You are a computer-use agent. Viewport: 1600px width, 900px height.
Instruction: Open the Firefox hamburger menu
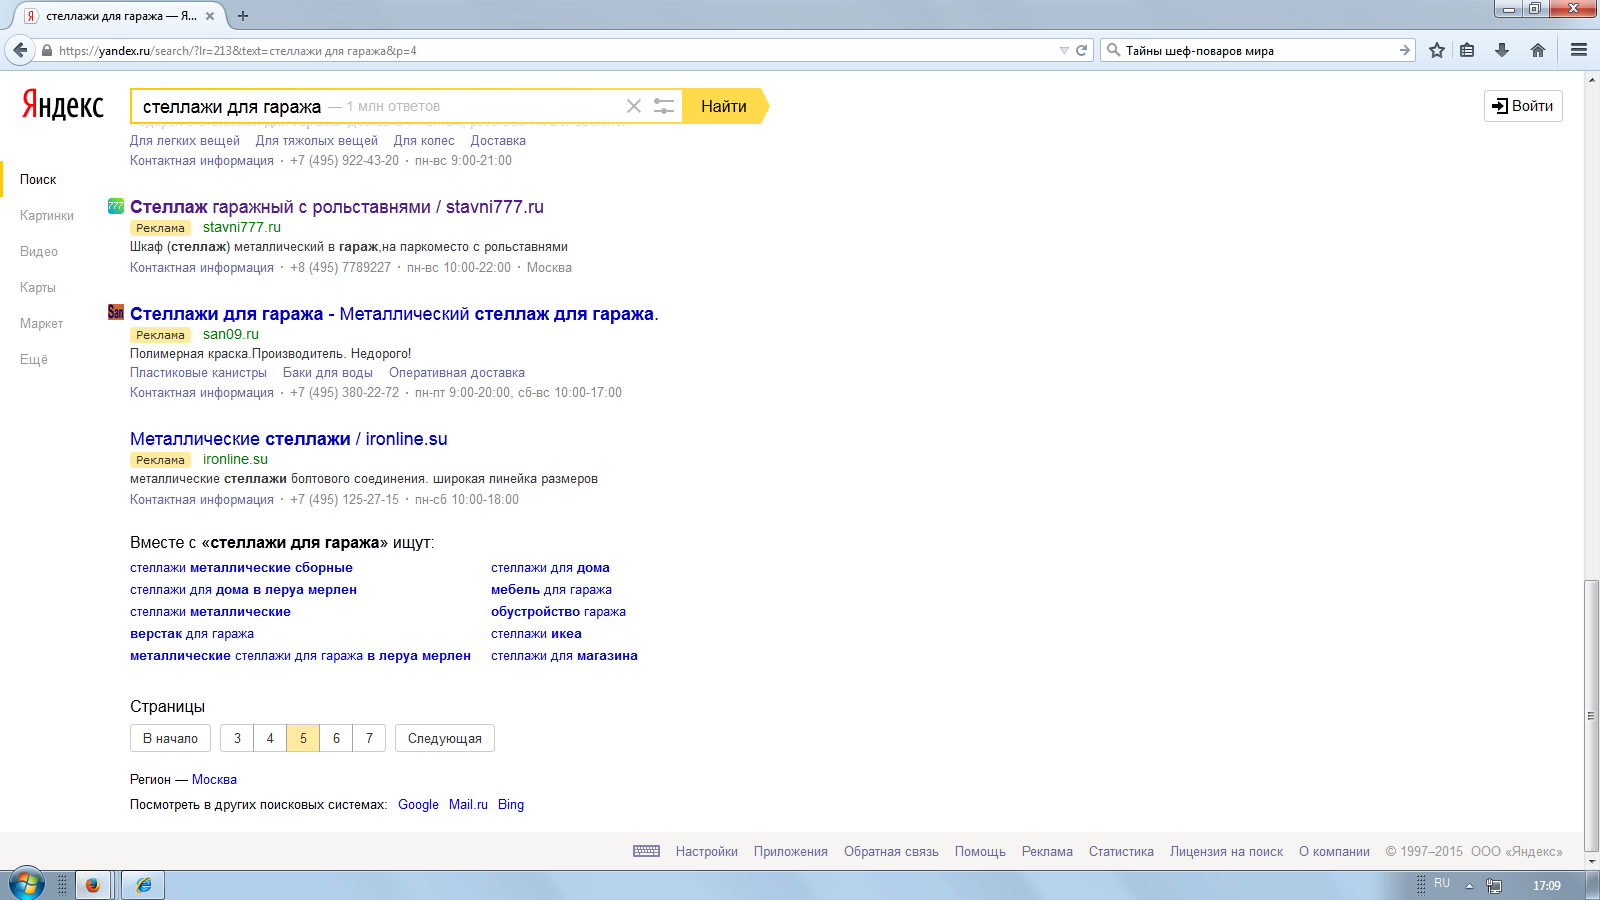[1579, 50]
